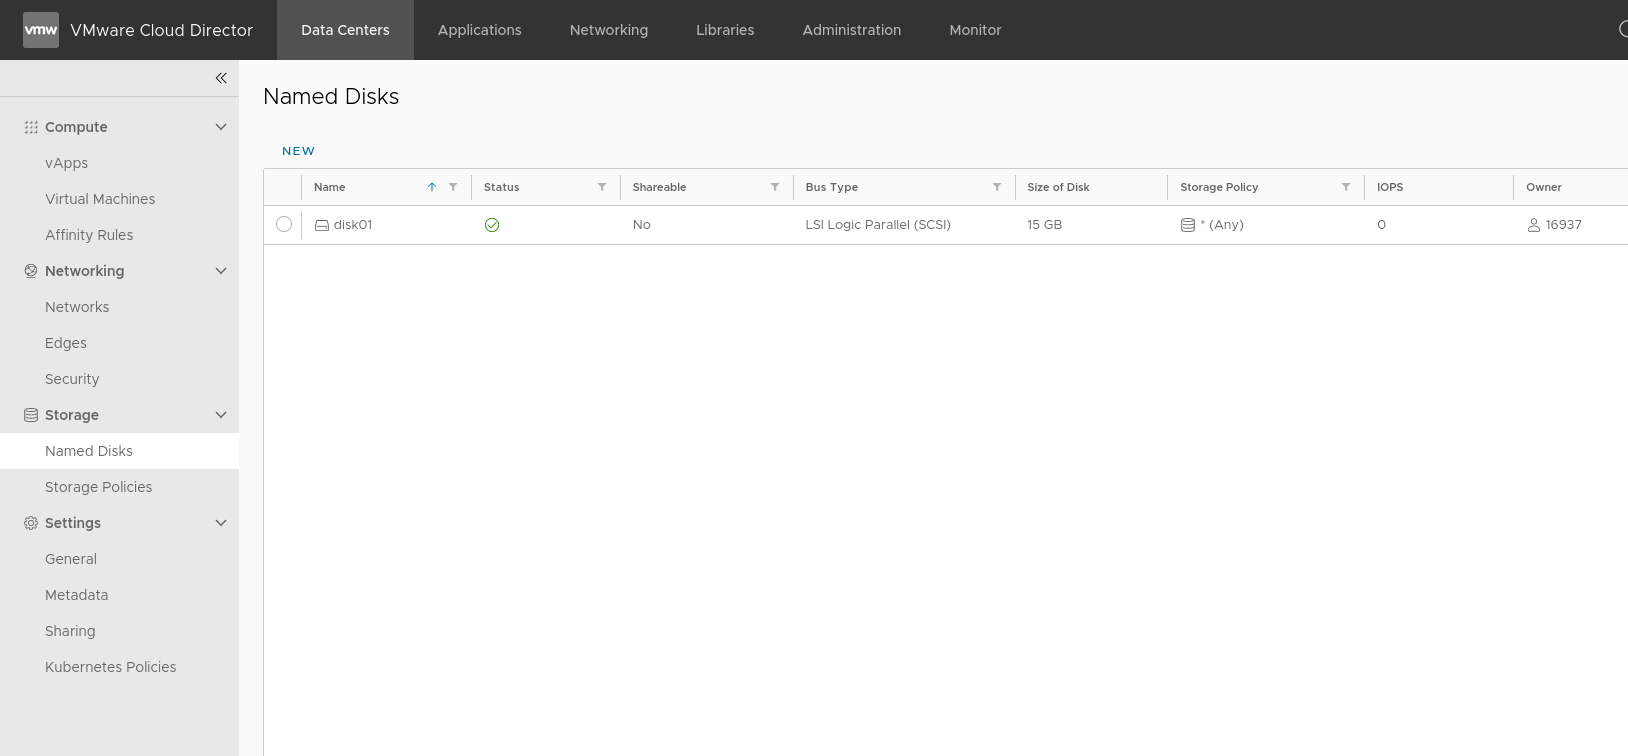
Task: Open the Storage Policy column filter icon
Action: point(1346,187)
